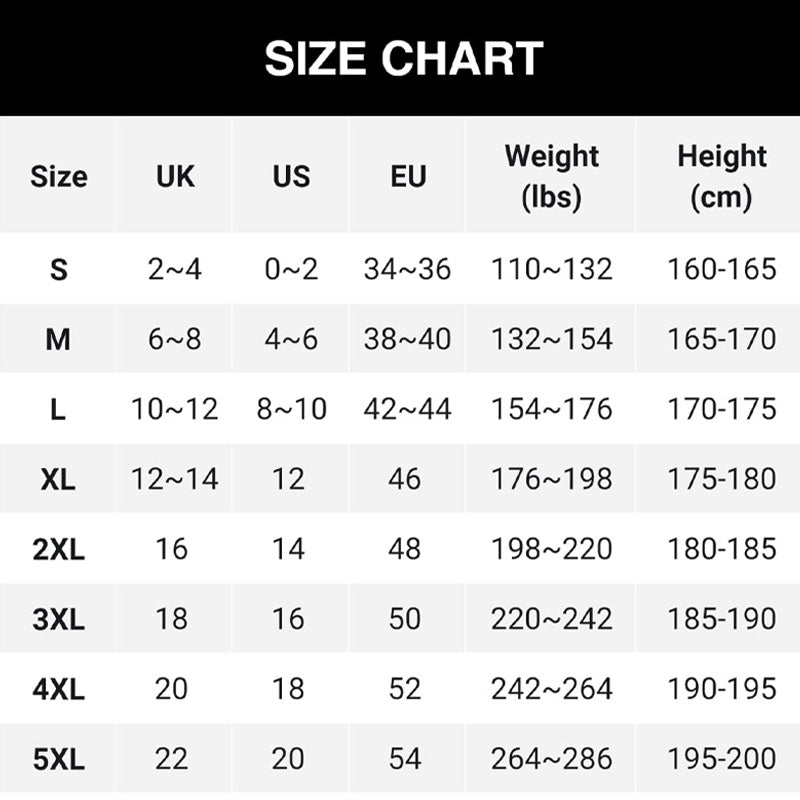The height and width of the screenshot is (800, 800).
Task: Select the XL size row label
Action: pos(58,479)
